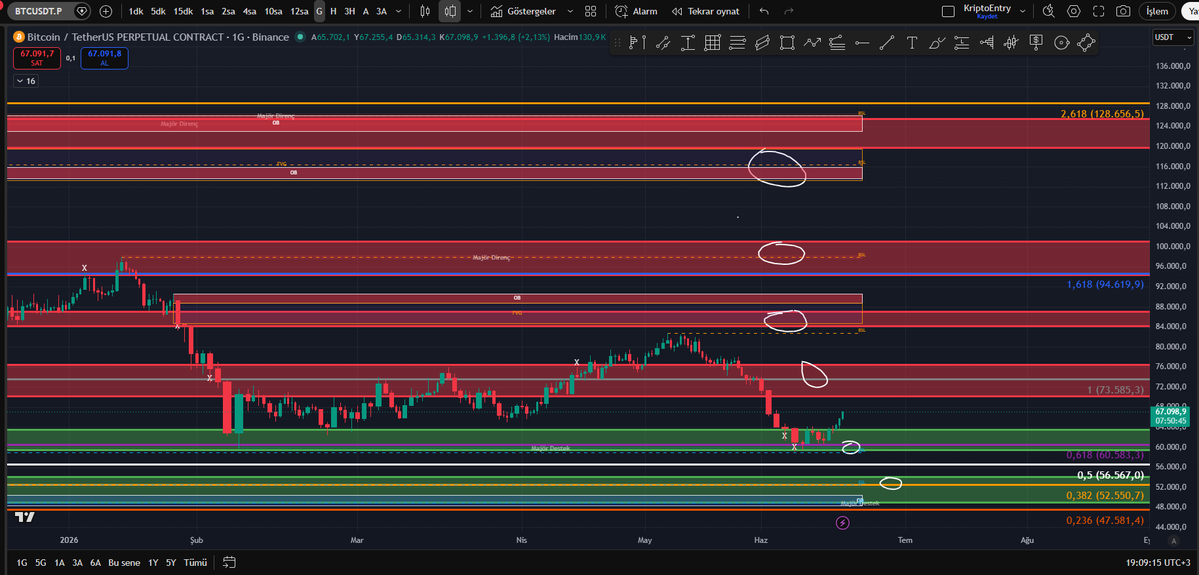Set the range to Bu sene
This screenshot has width=1199, height=575.
[x=123, y=563]
